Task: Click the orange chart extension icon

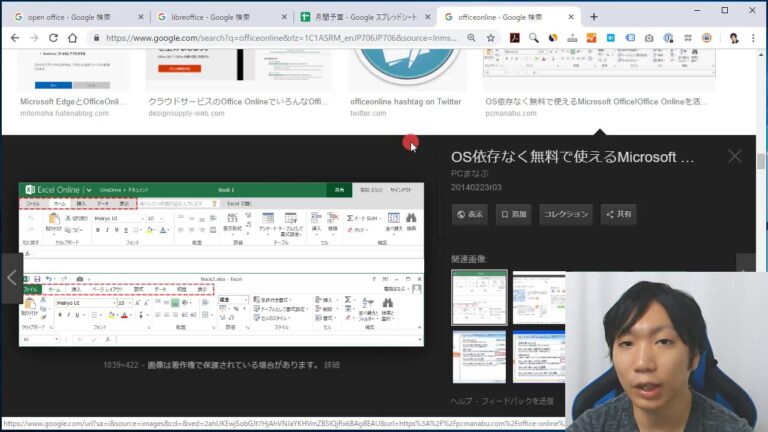Action: point(591,38)
